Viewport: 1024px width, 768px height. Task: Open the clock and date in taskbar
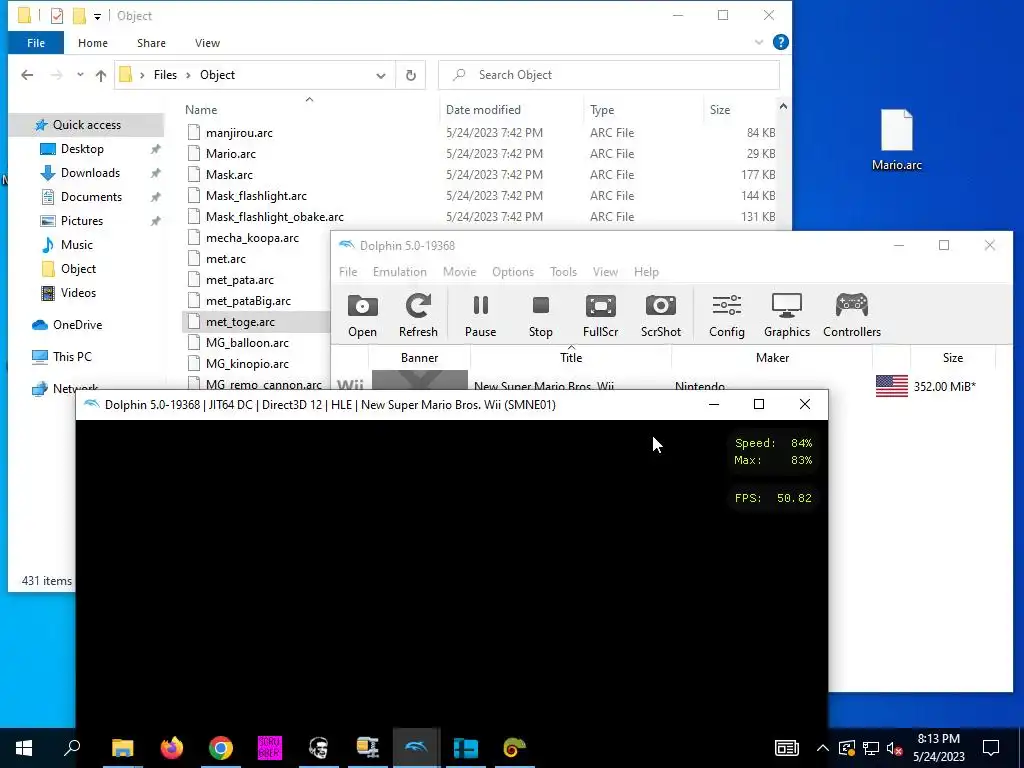click(938, 748)
